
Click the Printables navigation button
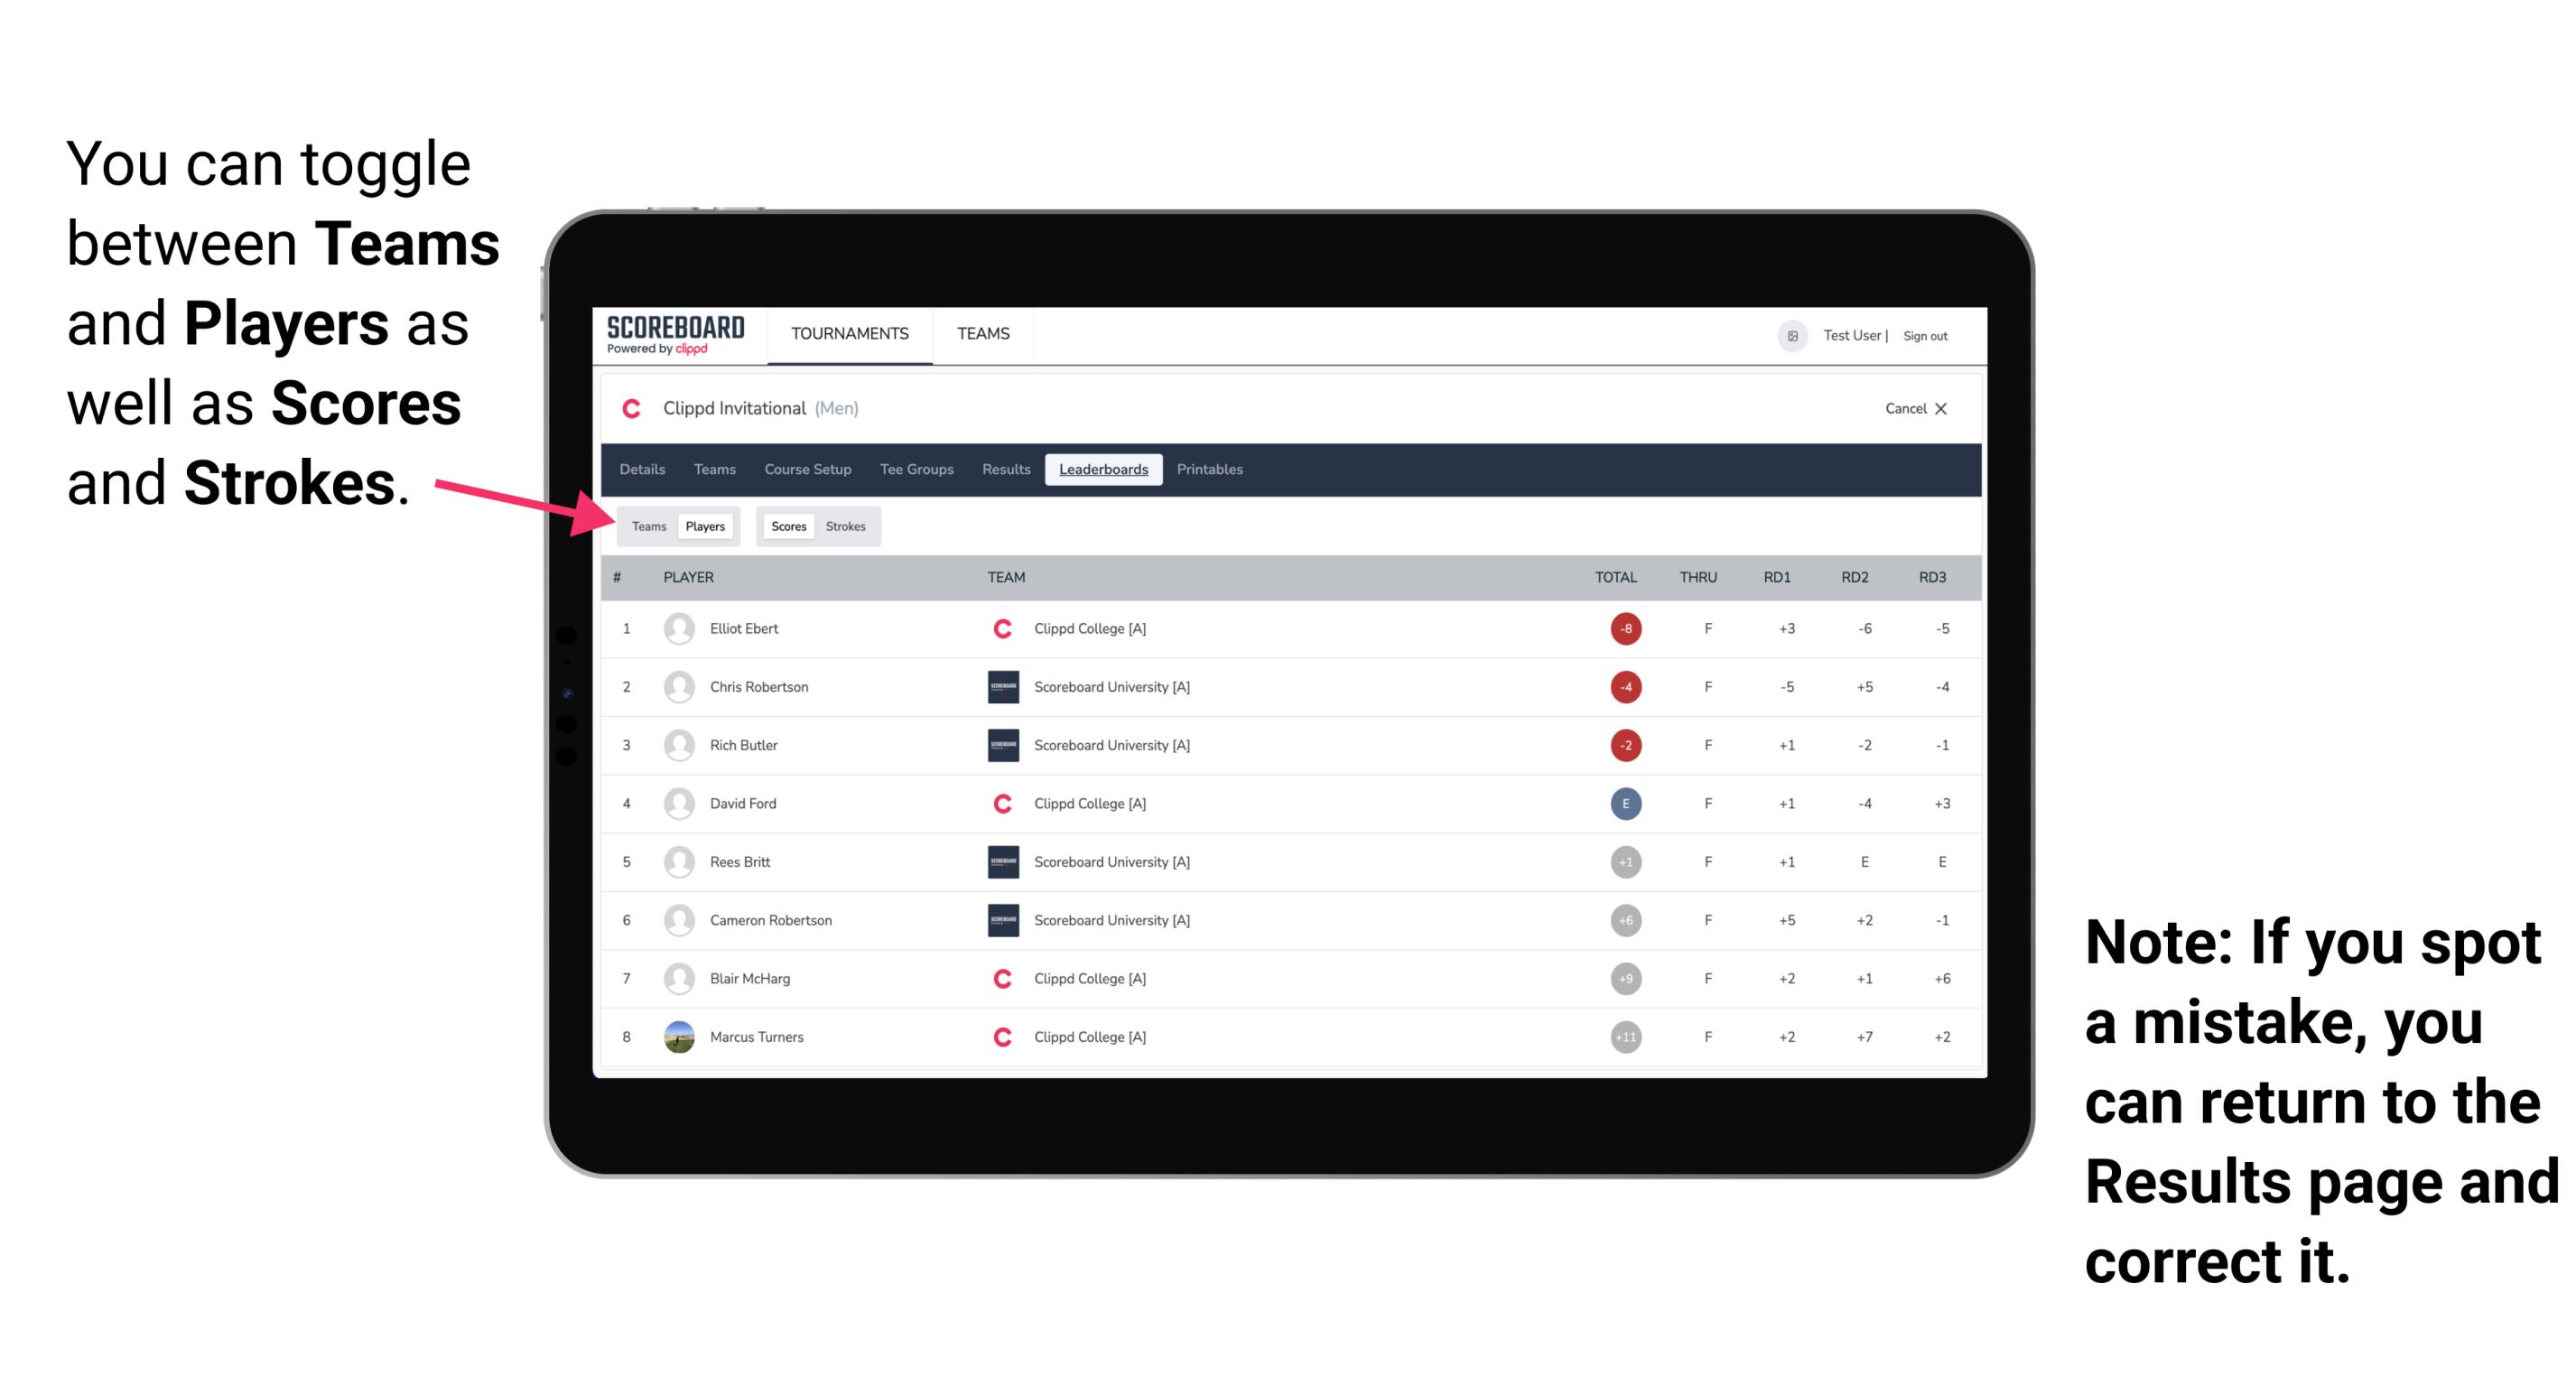1211,471
